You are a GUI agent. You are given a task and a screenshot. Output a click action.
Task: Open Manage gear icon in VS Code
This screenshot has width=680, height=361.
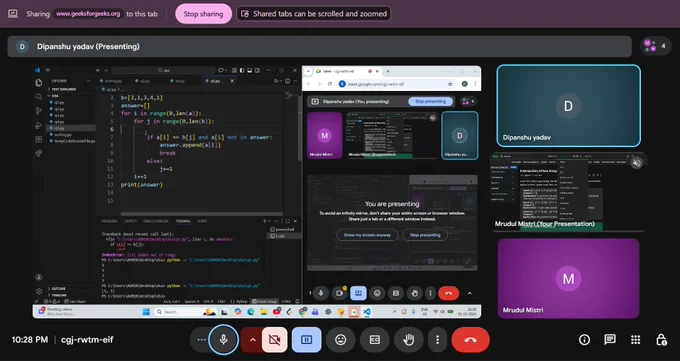click(39, 291)
